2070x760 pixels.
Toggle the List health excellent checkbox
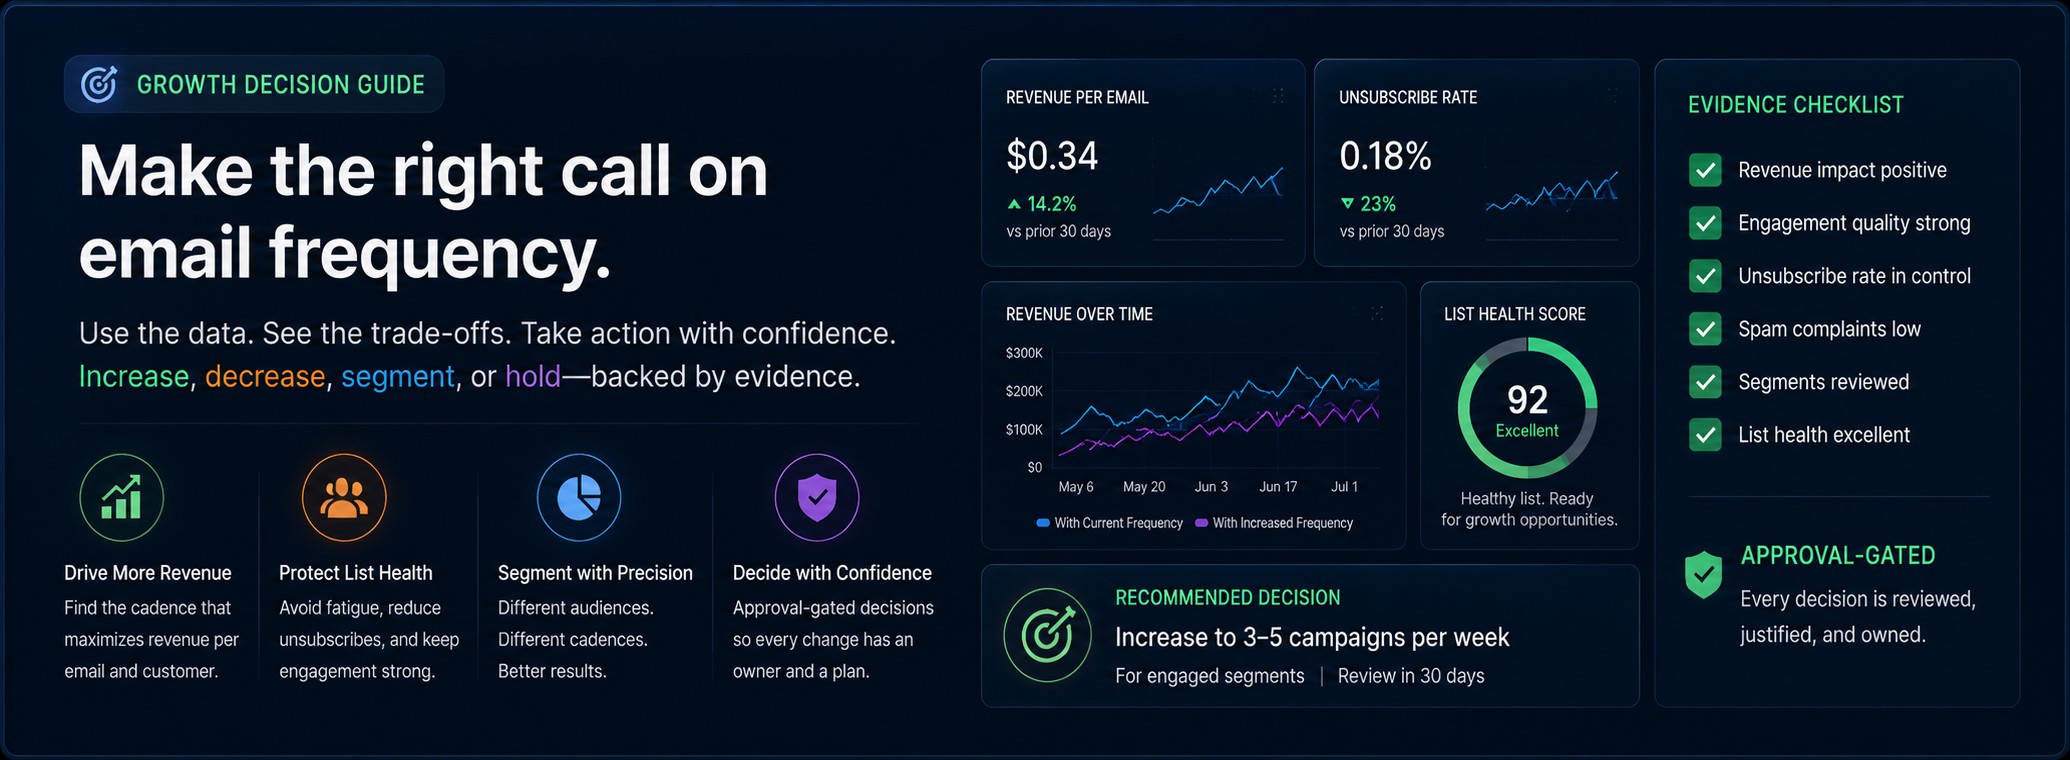coord(1705,435)
